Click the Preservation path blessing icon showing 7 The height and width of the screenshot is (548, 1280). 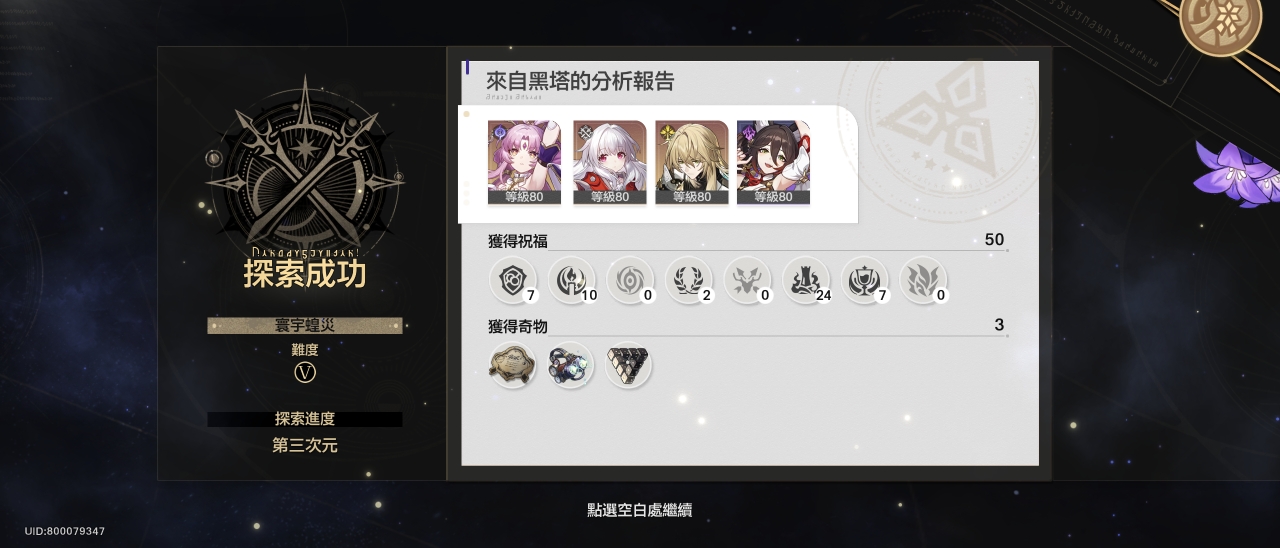tap(513, 279)
